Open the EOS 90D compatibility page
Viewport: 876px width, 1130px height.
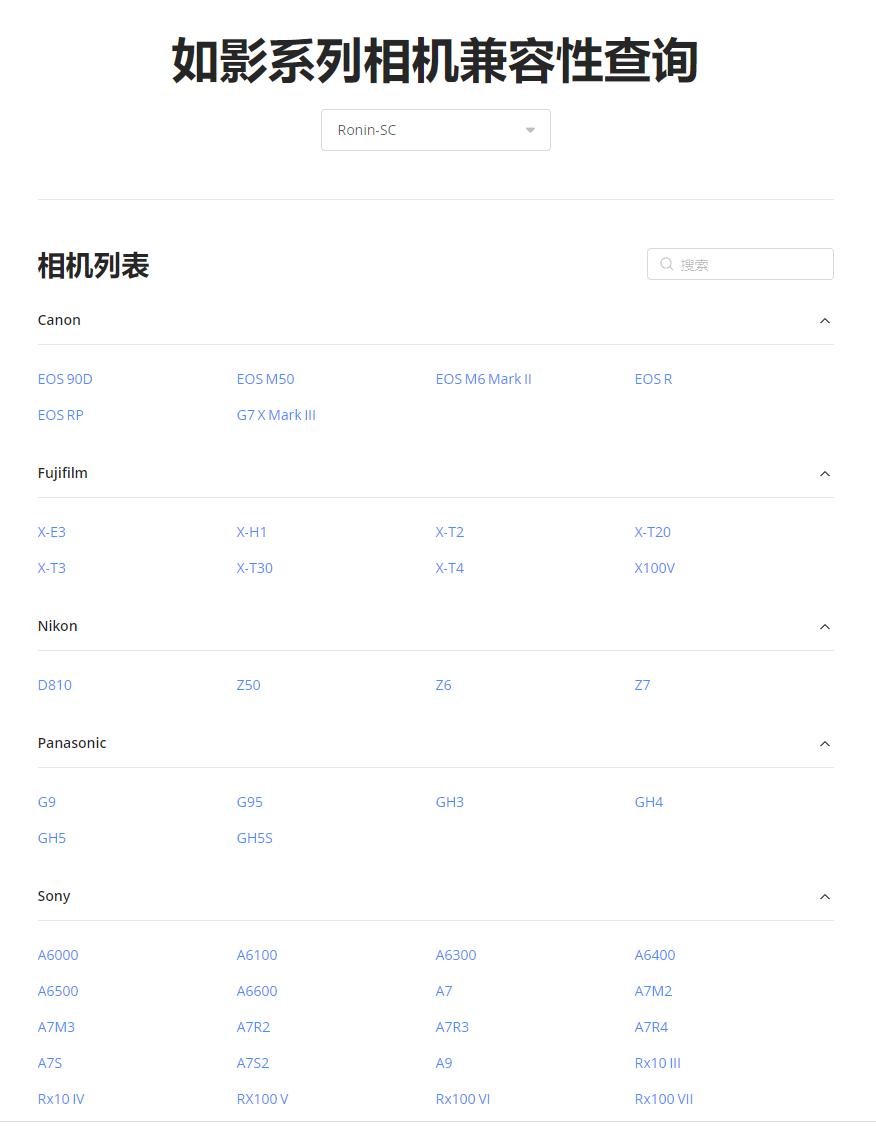[x=64, y=379]
